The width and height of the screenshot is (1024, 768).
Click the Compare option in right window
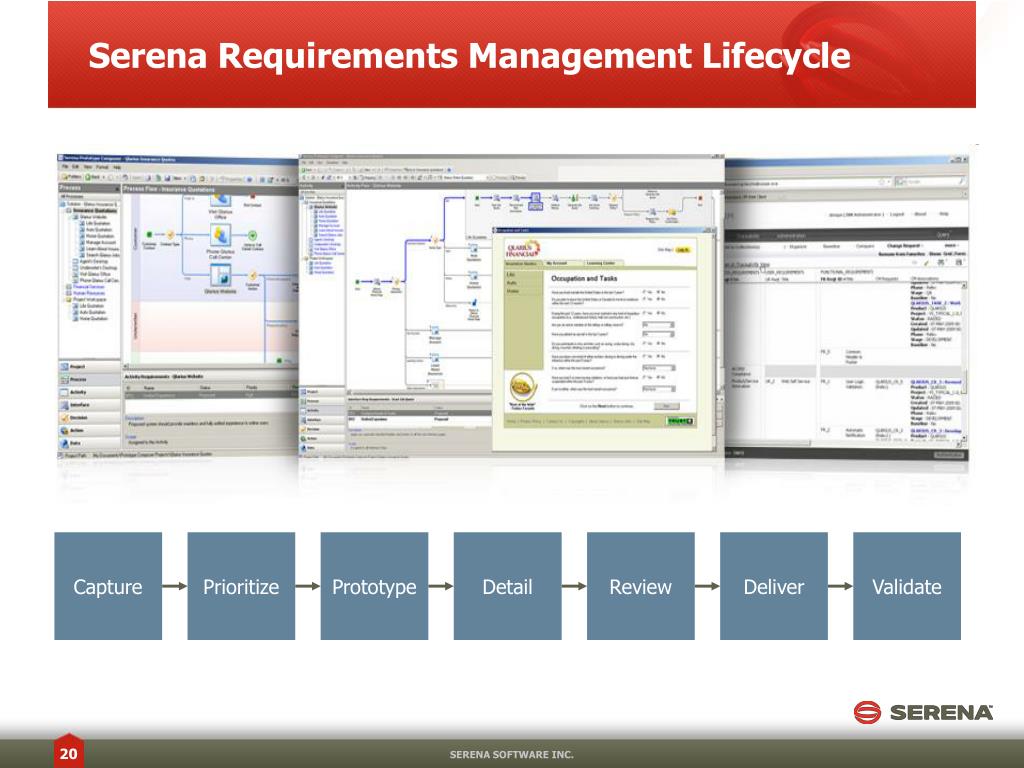(x=865, y=246)
